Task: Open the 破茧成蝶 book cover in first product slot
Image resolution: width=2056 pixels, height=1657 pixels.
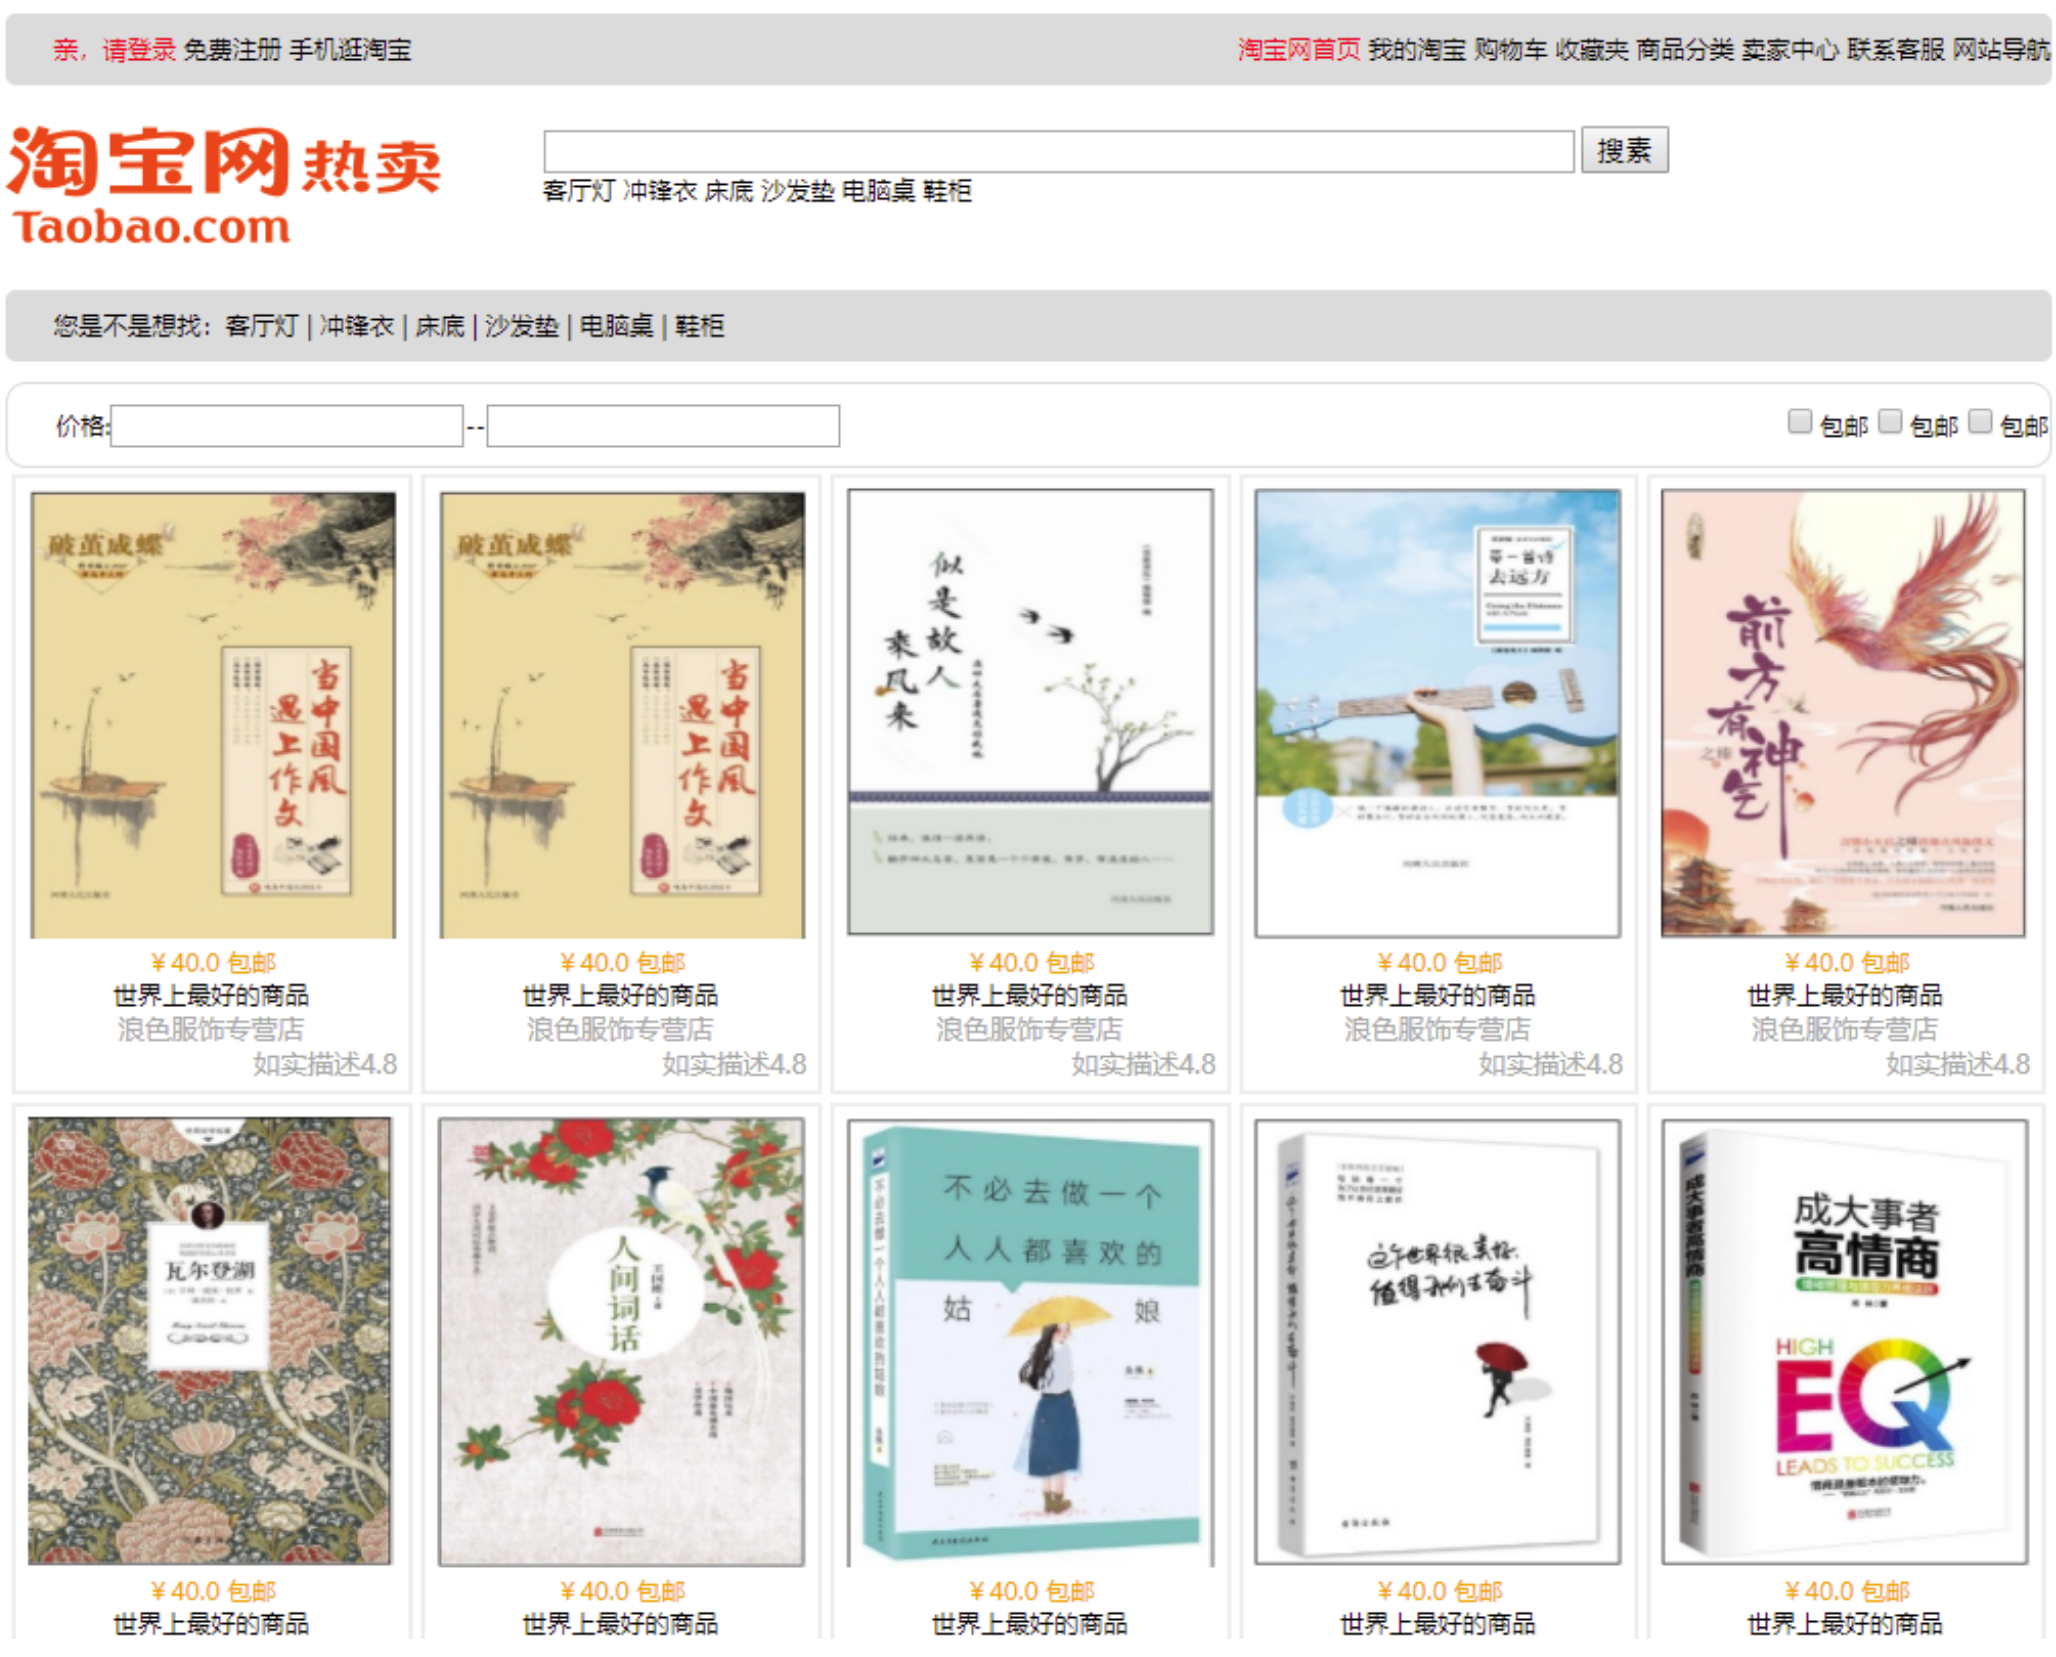Action: pyautogui.click(x=213, y=714)
